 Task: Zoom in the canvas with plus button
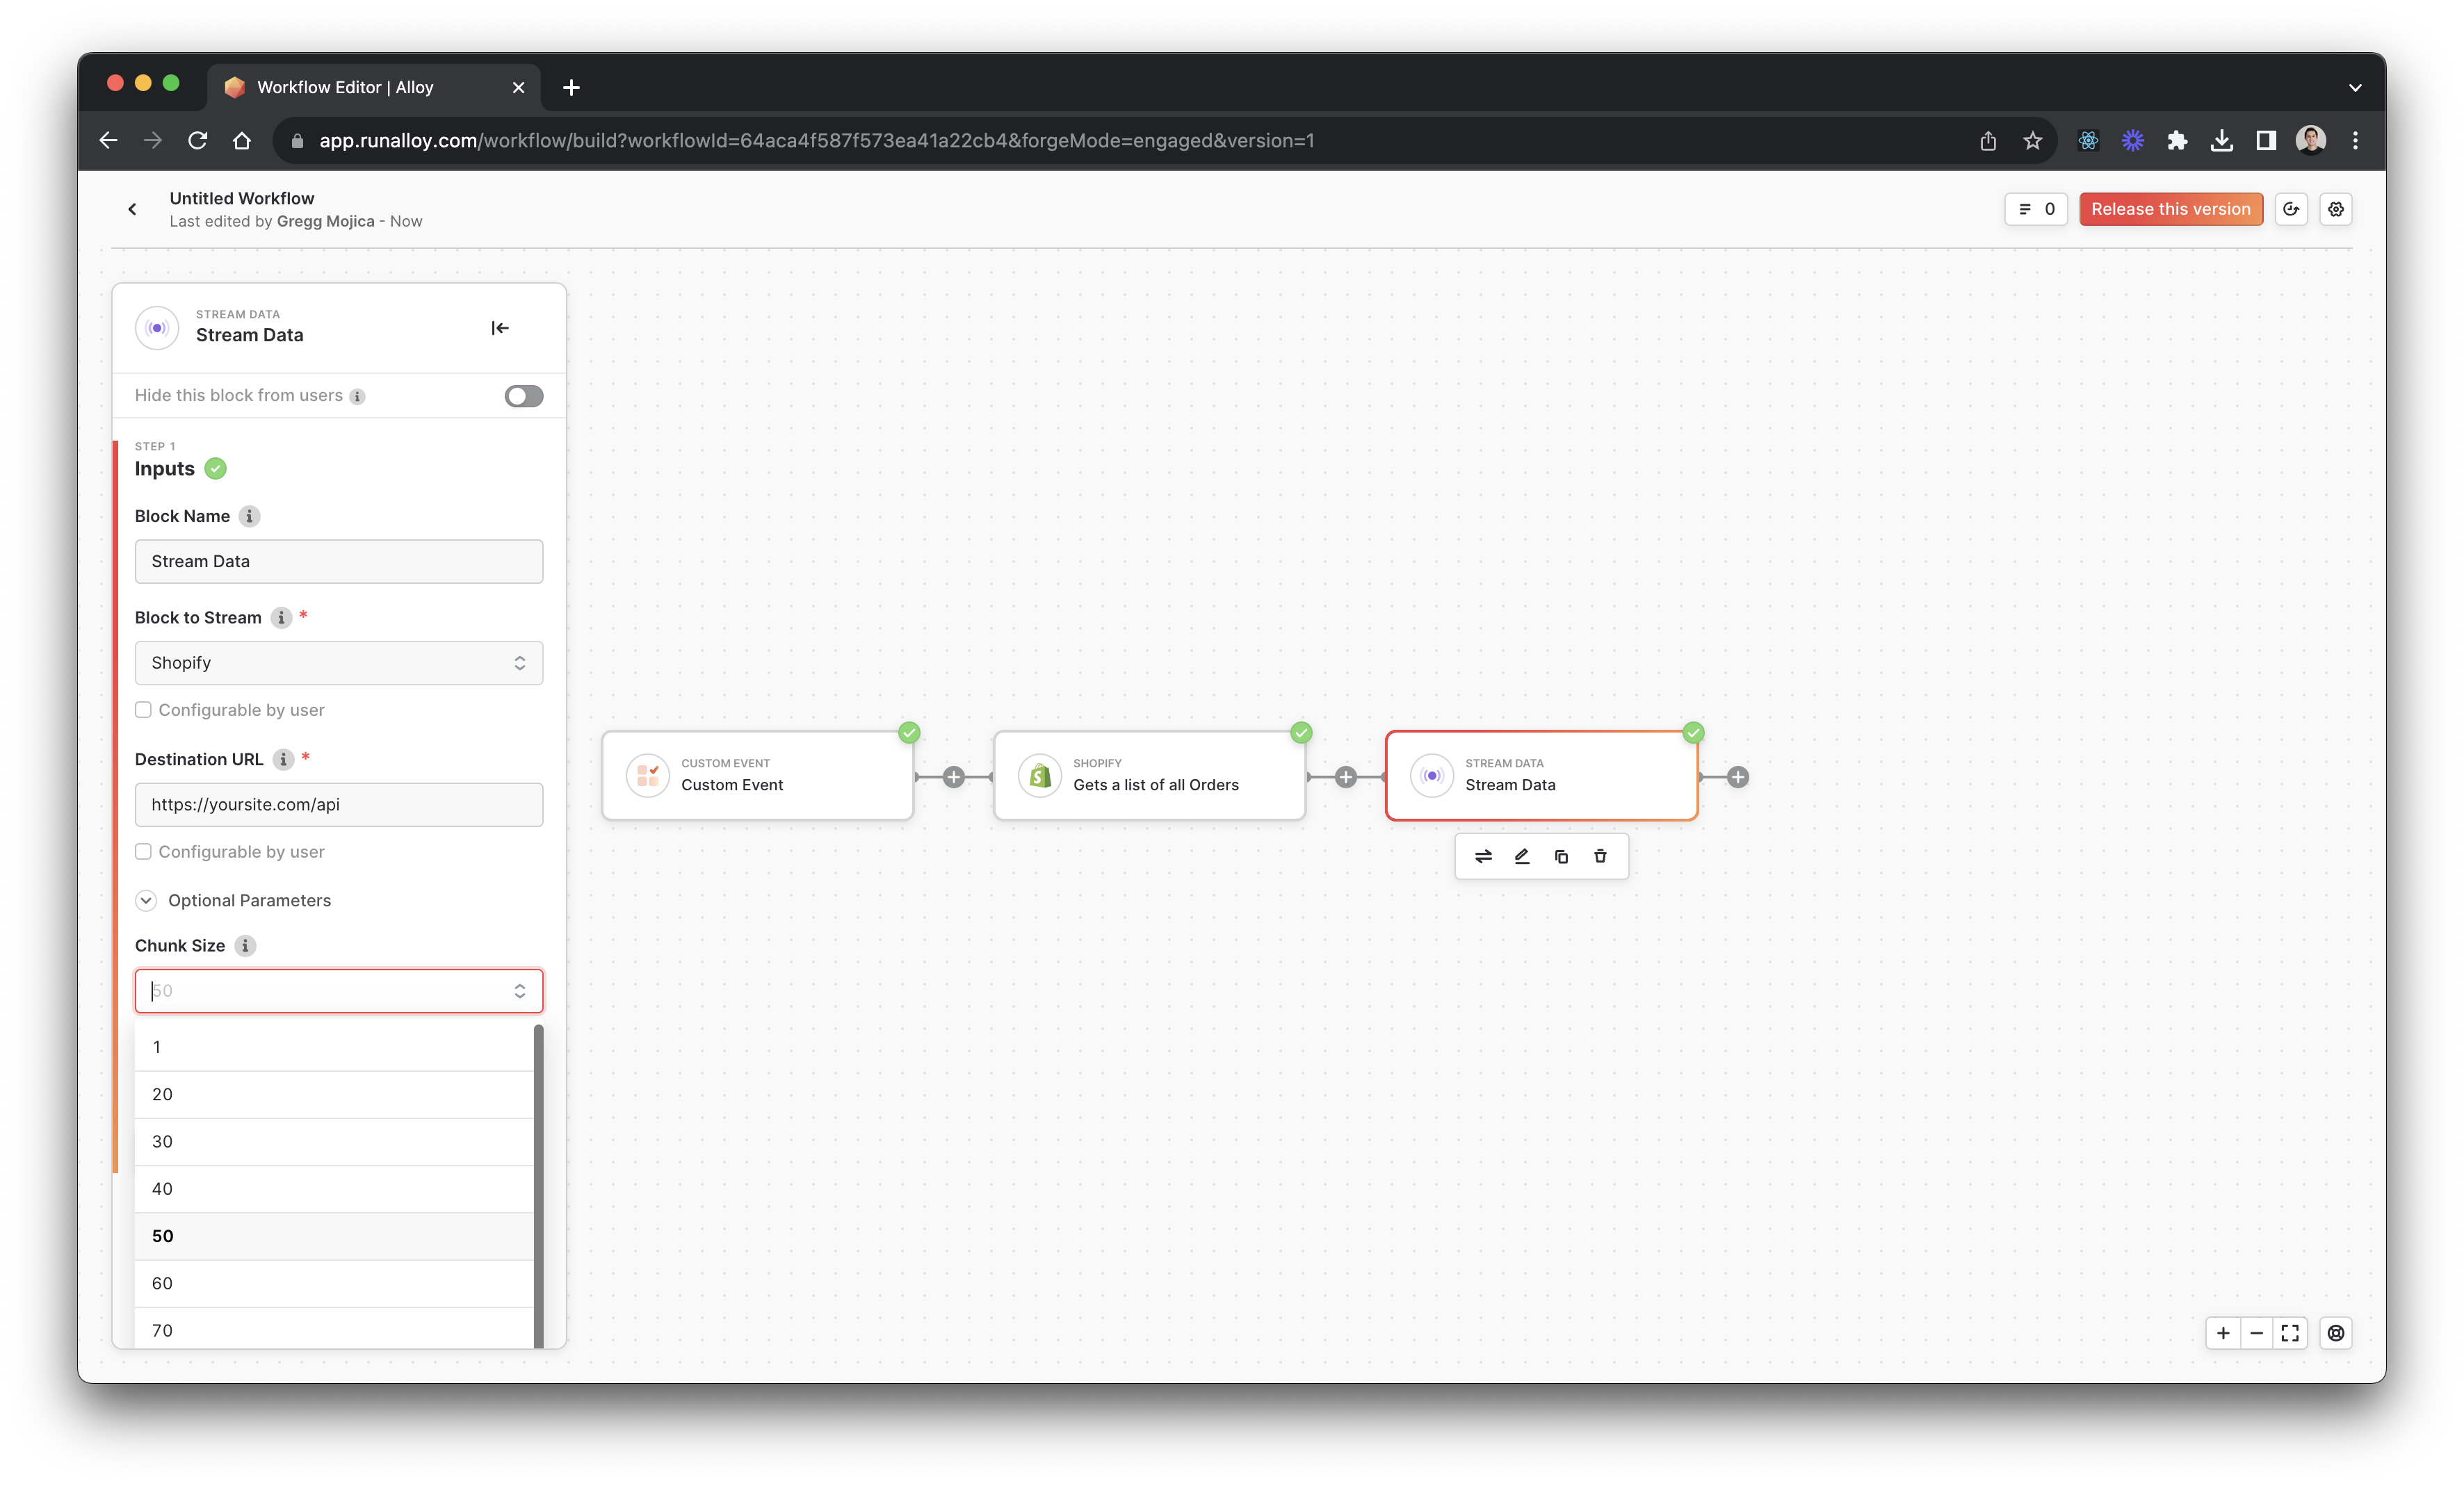coord(2223,1333)
